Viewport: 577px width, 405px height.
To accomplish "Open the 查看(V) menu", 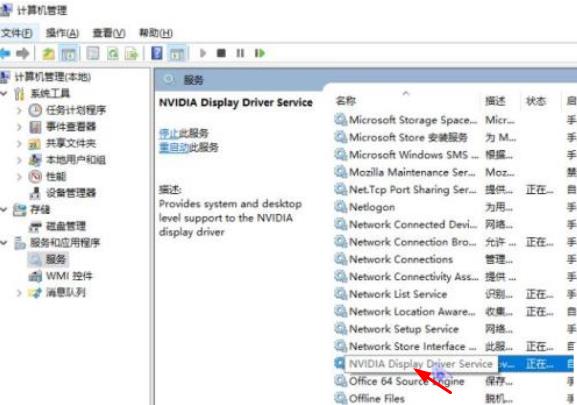I will click(109, 33).
